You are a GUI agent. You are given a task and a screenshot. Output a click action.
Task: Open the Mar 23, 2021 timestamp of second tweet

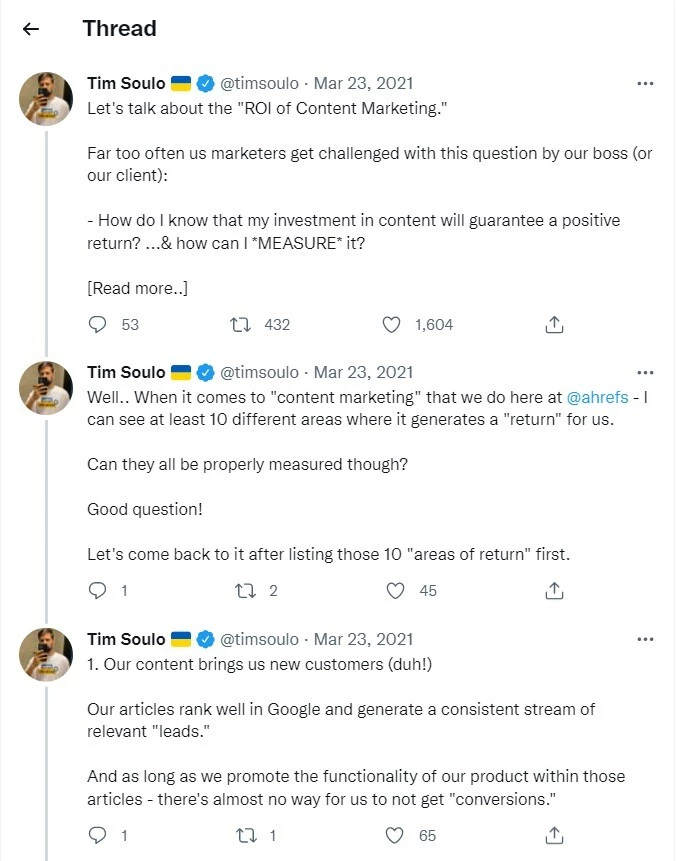(363, 373)
